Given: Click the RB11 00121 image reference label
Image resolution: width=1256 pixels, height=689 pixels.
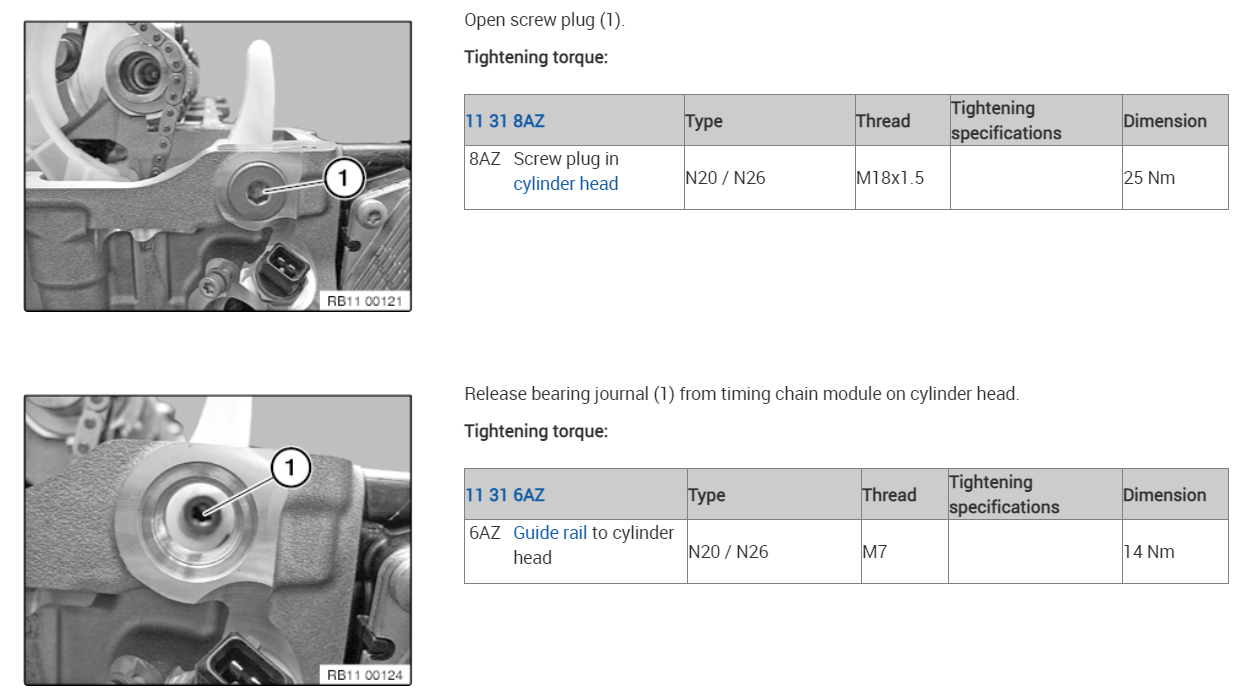Looking at the screenshot, I should pos(366,300).
